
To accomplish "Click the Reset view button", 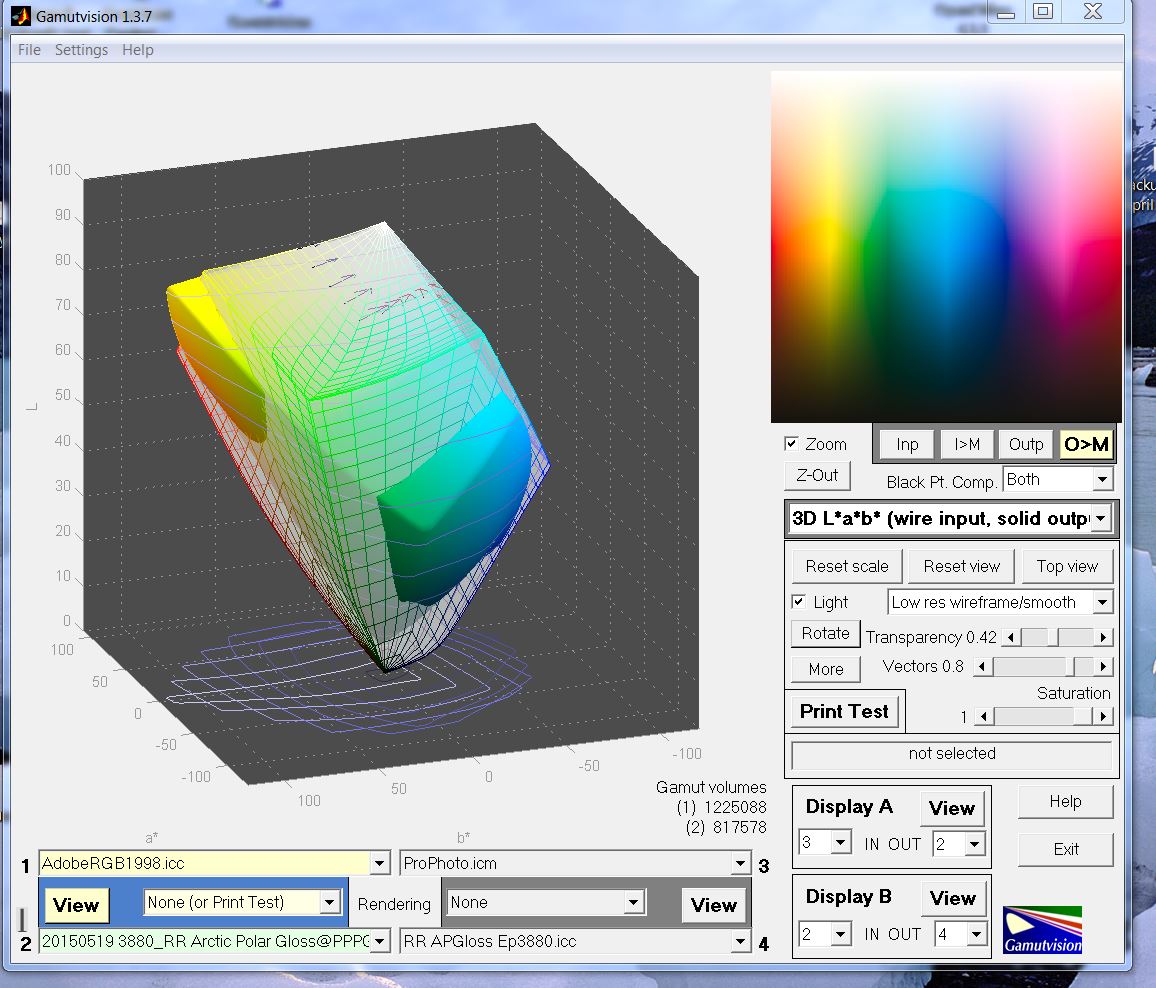I will [961, 567].
